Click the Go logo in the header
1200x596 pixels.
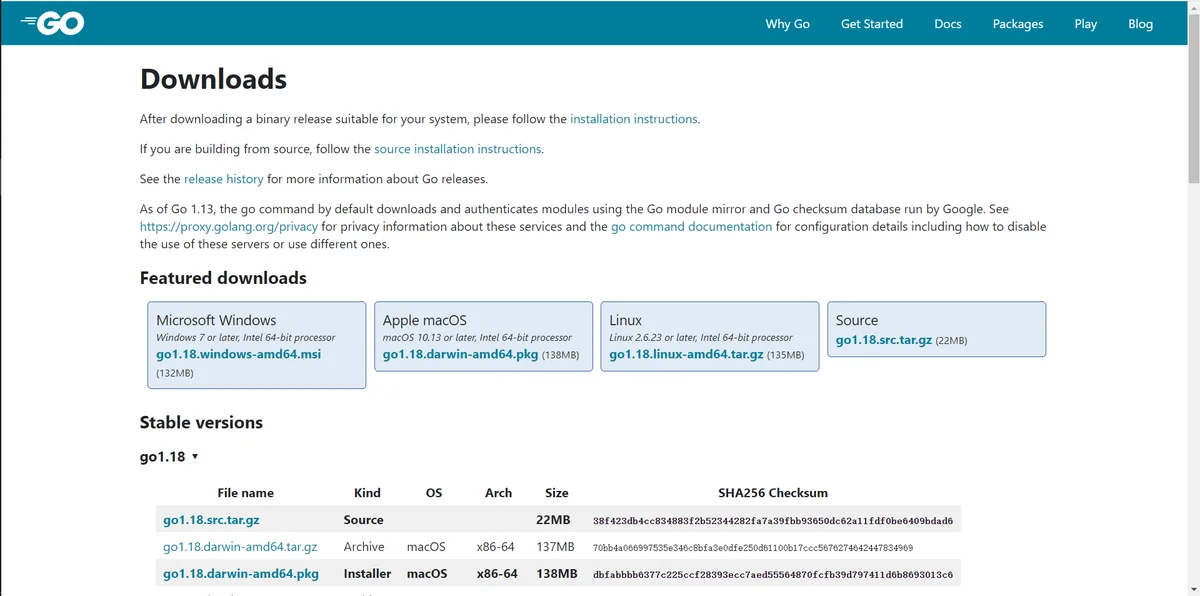[51, 22]
